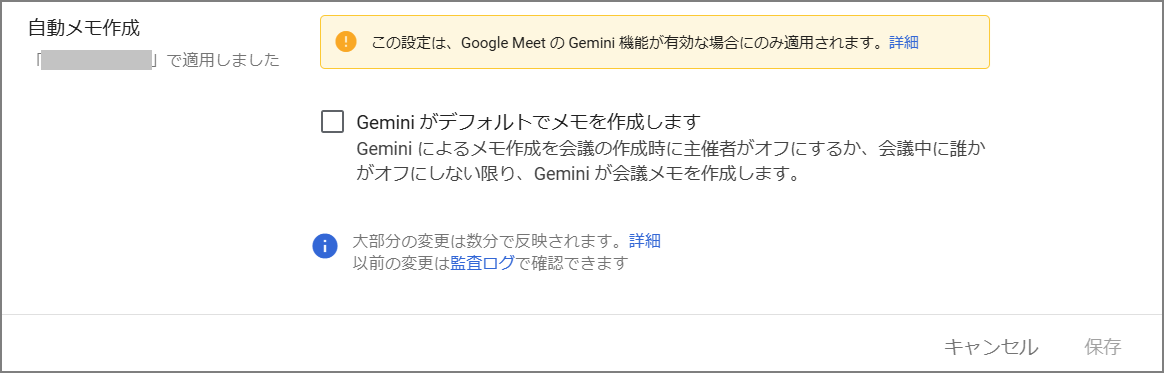Open the 詳細 link after '数分で反映されます'
The image size is (1164, 373).
[644, 241]
